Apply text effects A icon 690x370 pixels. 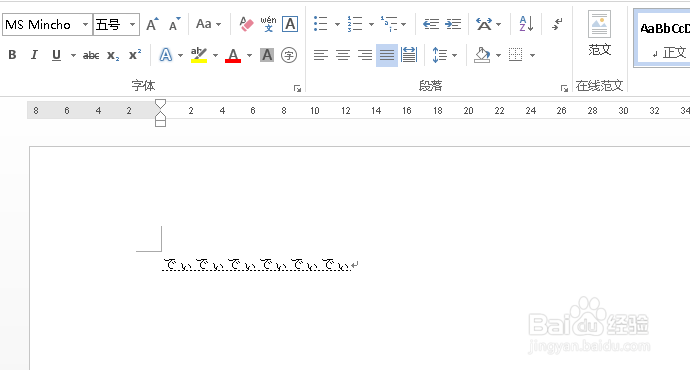tap(165, 55)
